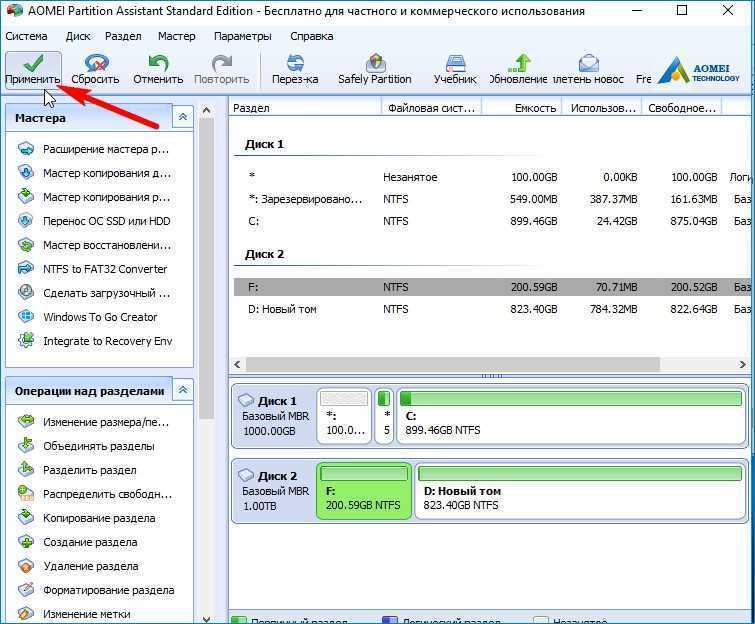Open NTFS to FAT32 Converter
Image resolution: width=755 pixels, height=624 pixels.
click(92, 269)
